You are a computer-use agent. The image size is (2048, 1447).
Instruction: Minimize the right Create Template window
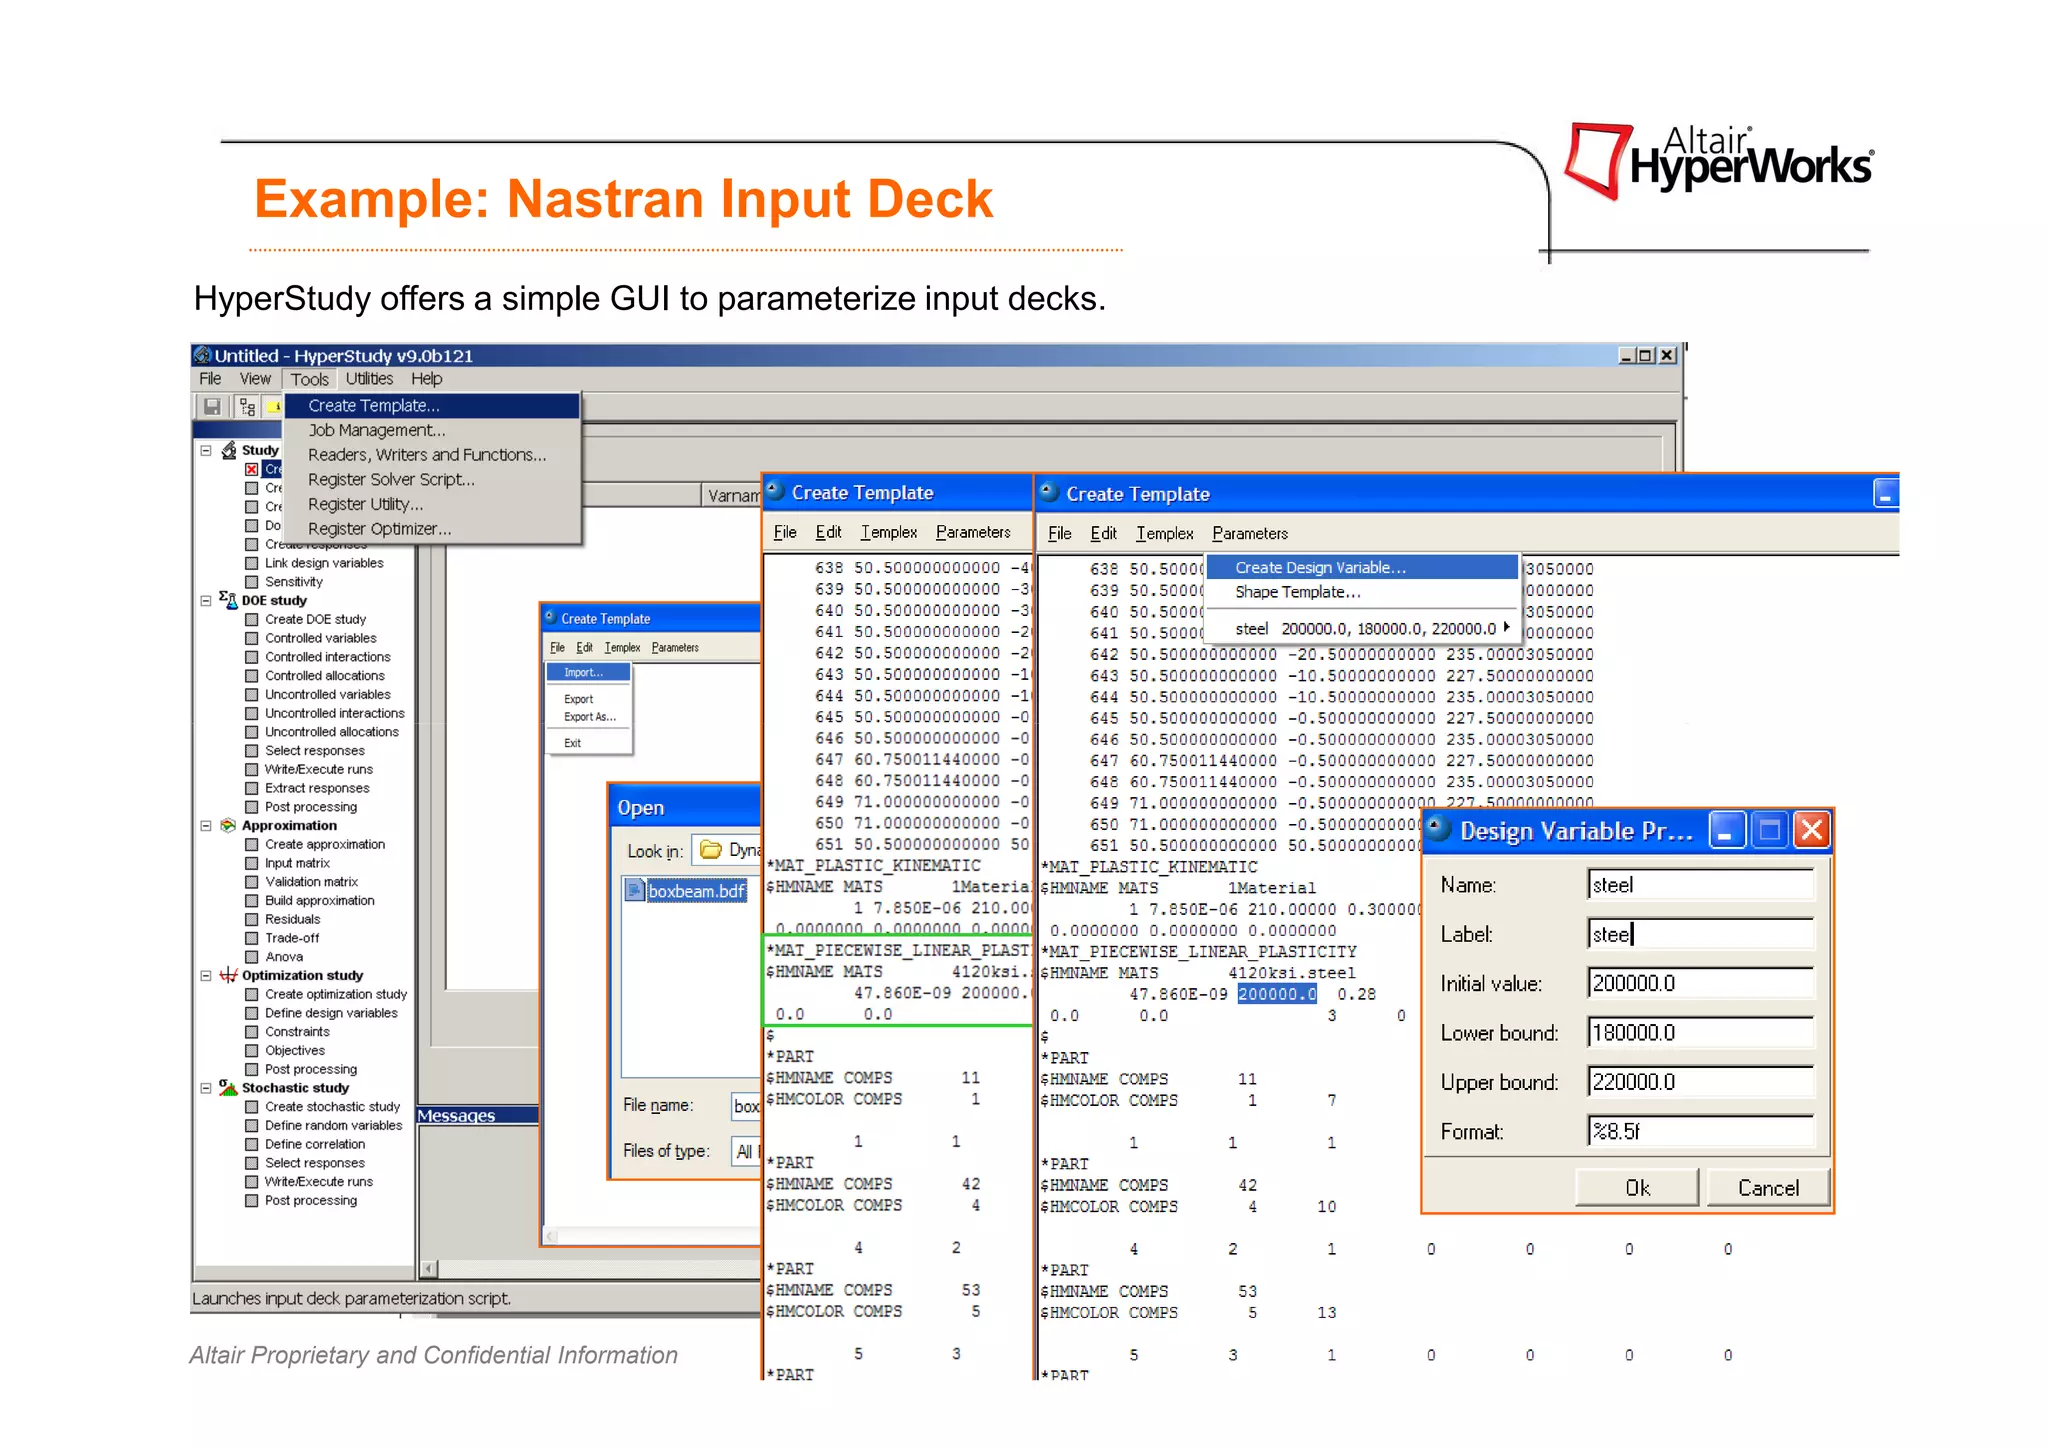[1885, 493]
